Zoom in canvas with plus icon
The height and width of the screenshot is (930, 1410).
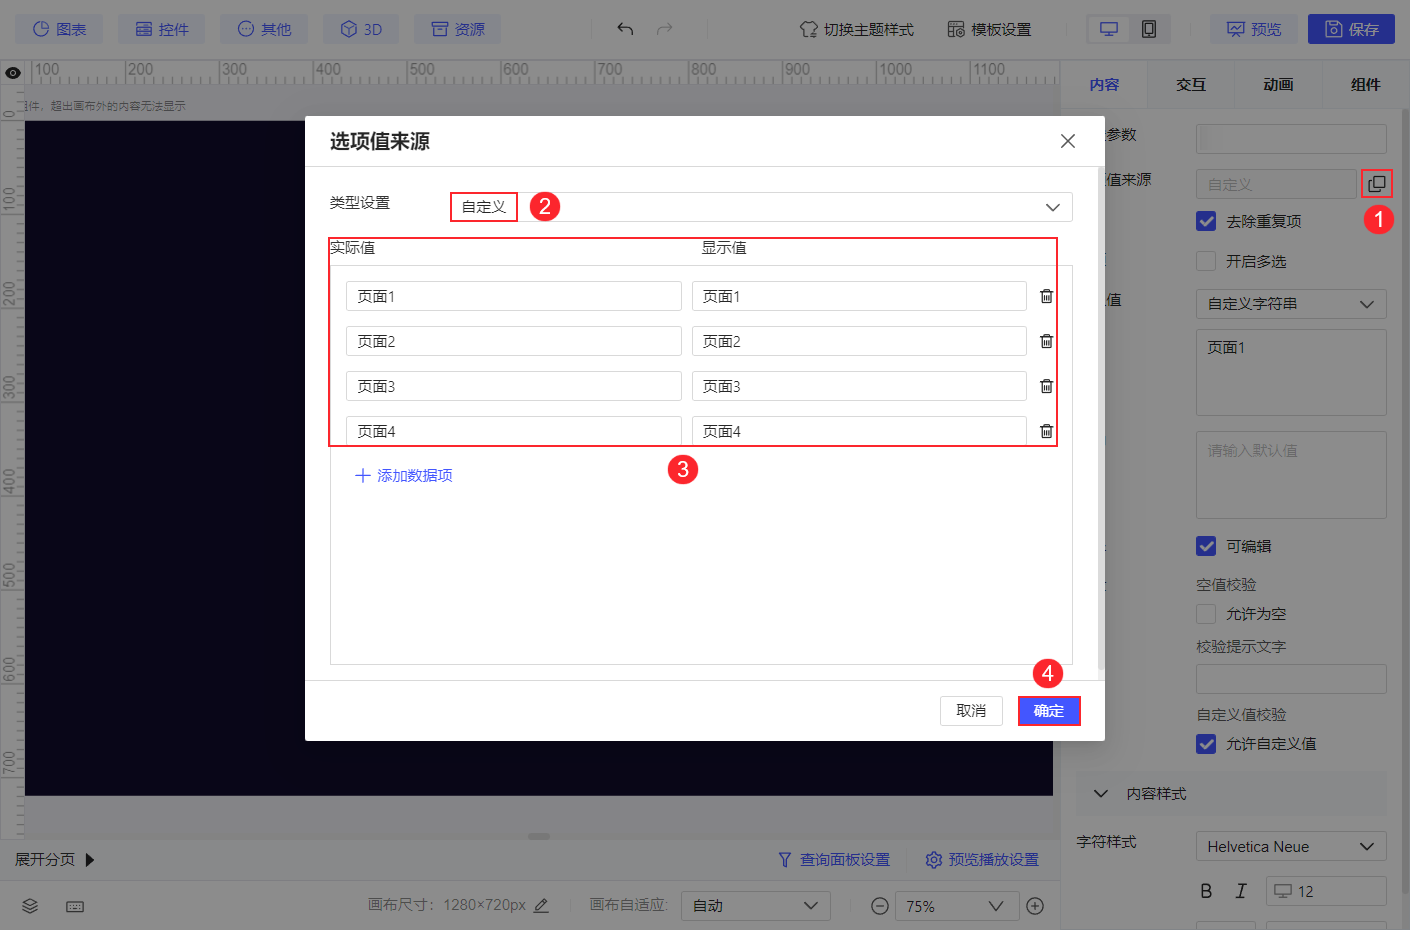coord(1035,906)
